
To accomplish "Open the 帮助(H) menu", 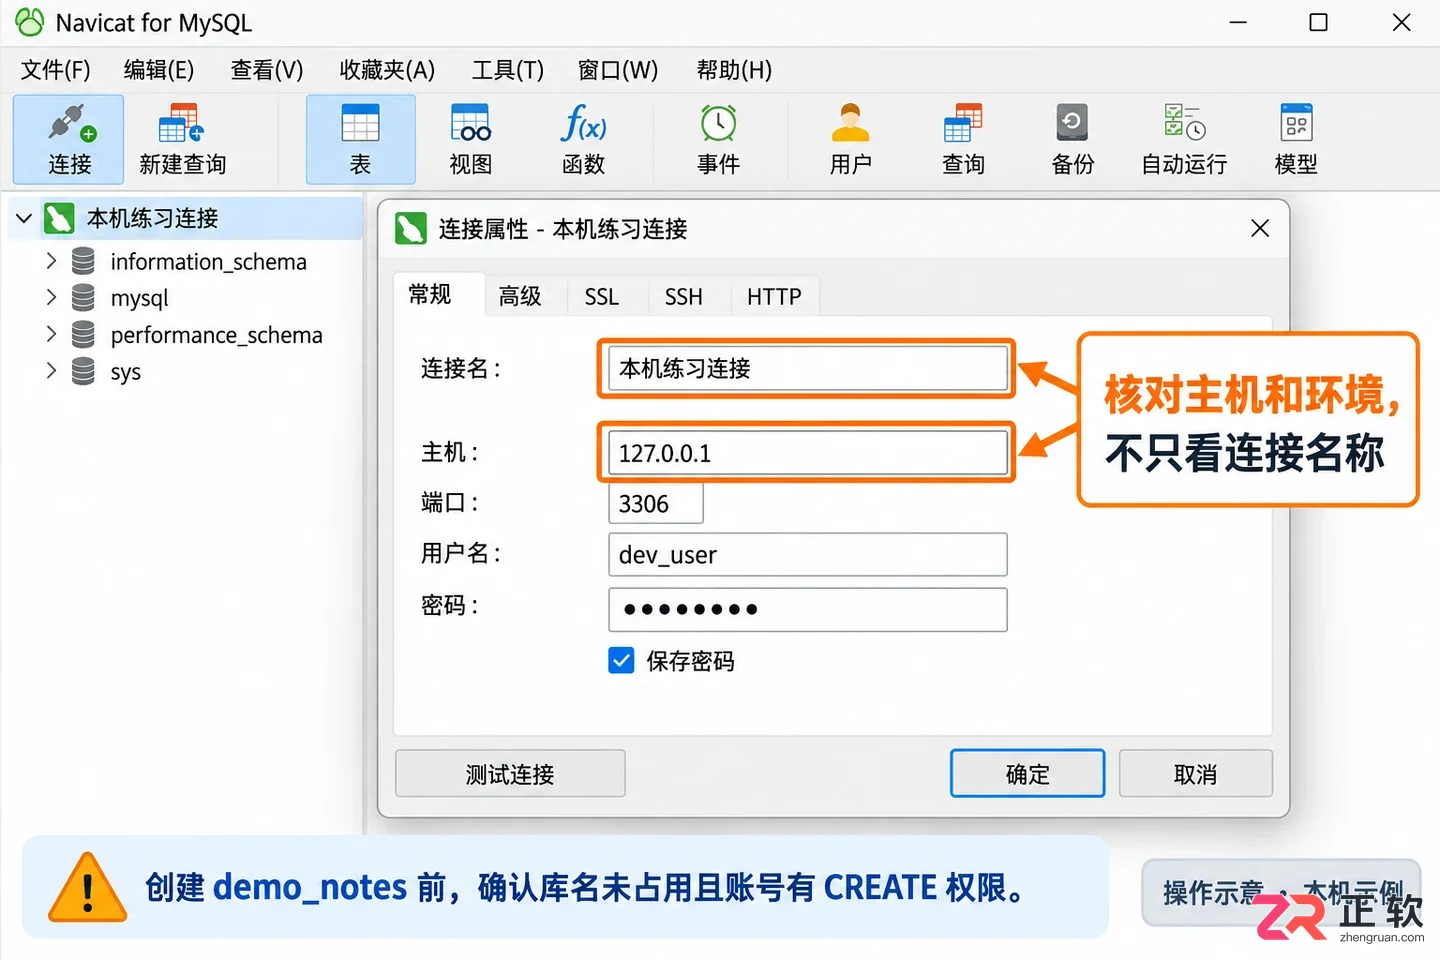I will point(734,70).
